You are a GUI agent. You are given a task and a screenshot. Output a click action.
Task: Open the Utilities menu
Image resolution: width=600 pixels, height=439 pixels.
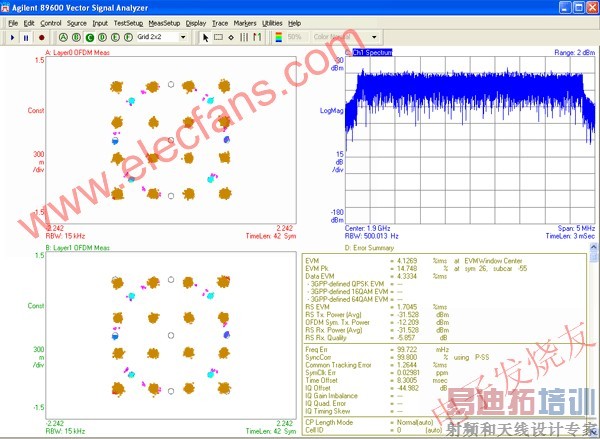pyautogui.click(x=272, y=23)
